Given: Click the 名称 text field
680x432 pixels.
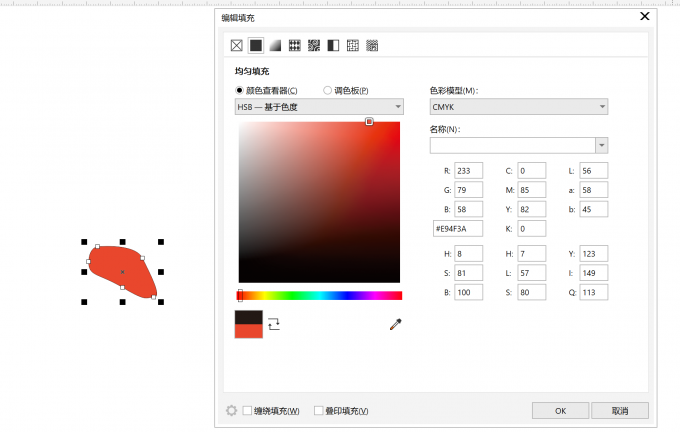Looking at the screenshot, I should 513,145.
